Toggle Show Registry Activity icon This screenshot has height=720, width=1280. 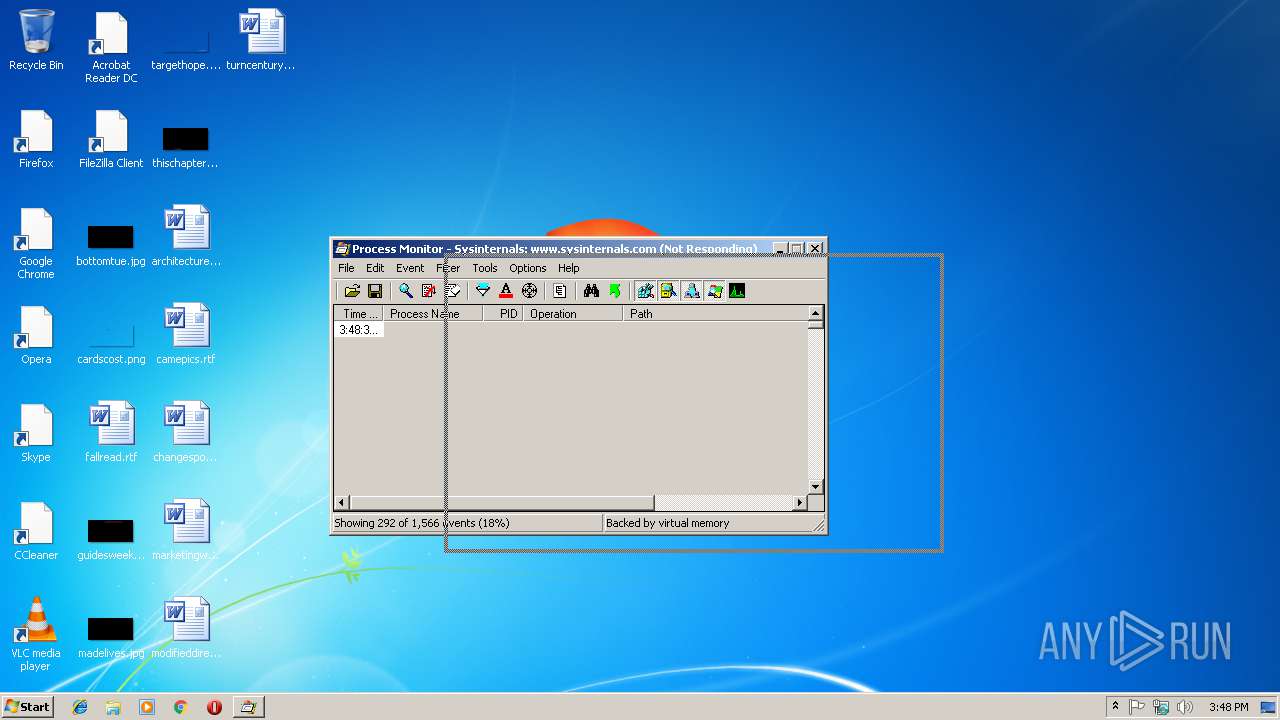click(x=645, y=291)
